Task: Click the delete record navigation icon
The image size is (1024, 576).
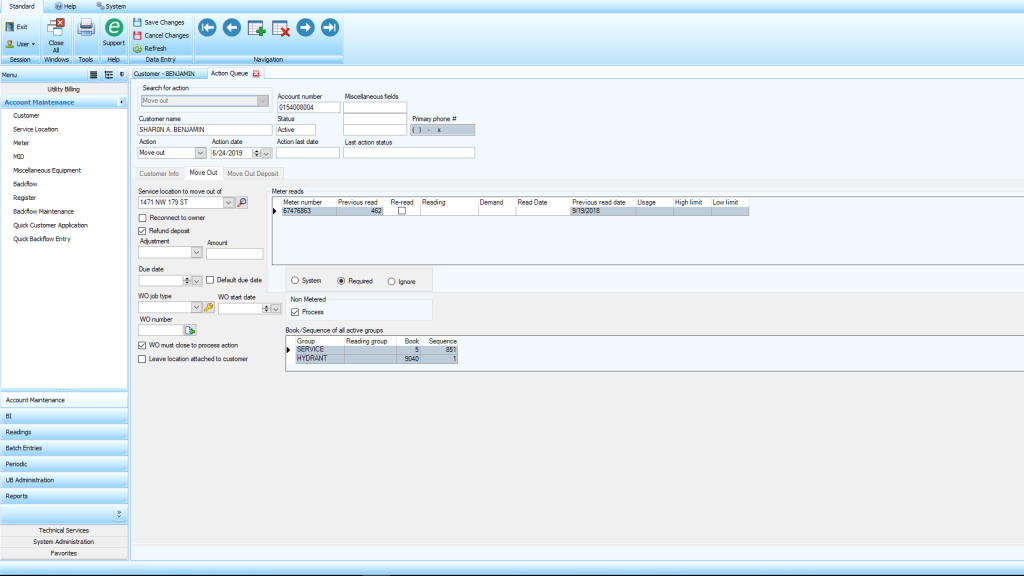Action: [279, 28]
